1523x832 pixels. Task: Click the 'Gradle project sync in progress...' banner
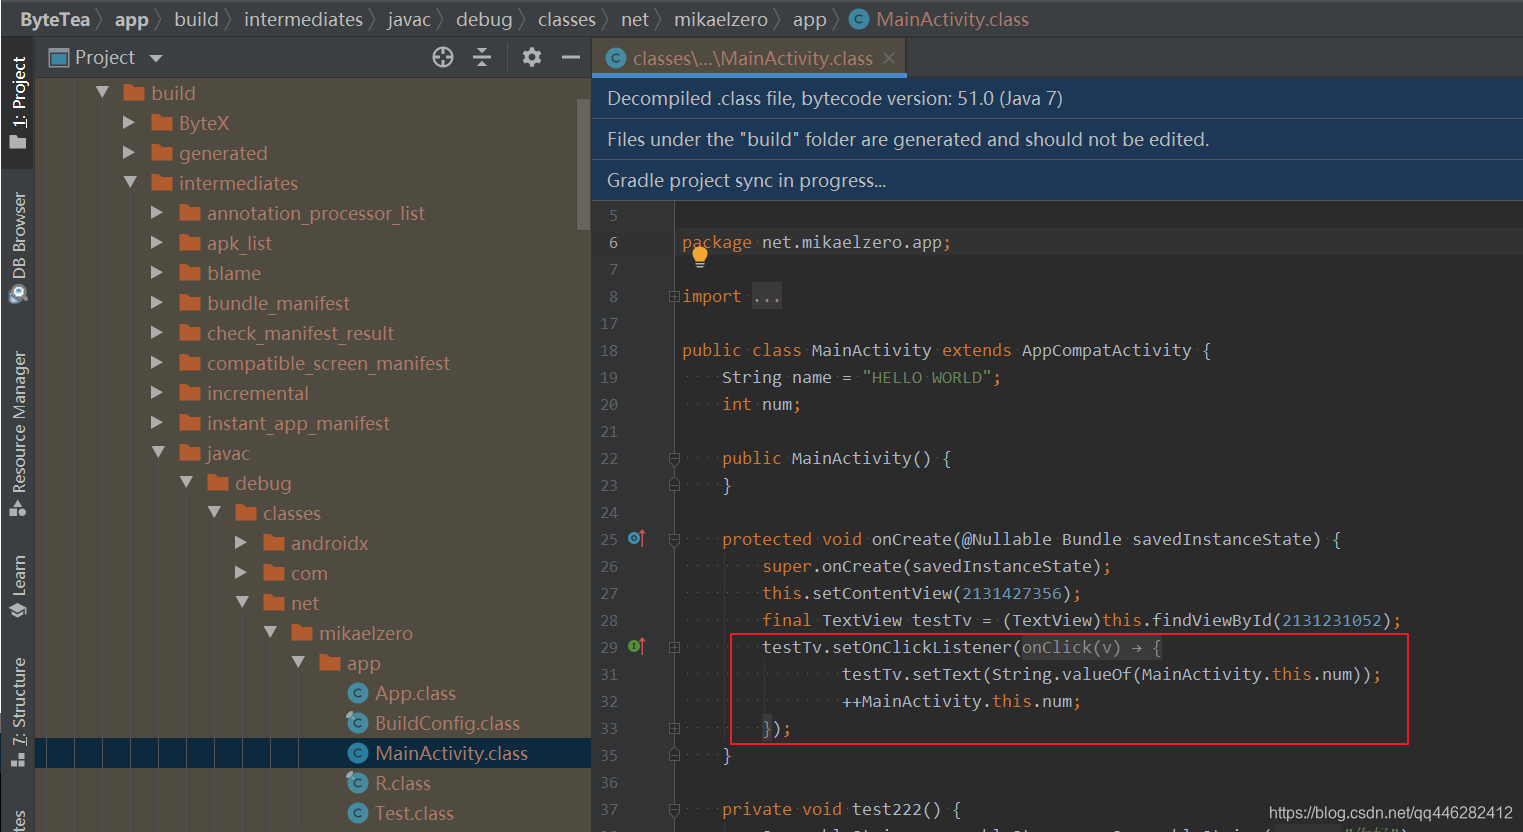[x=1057, y=180]
